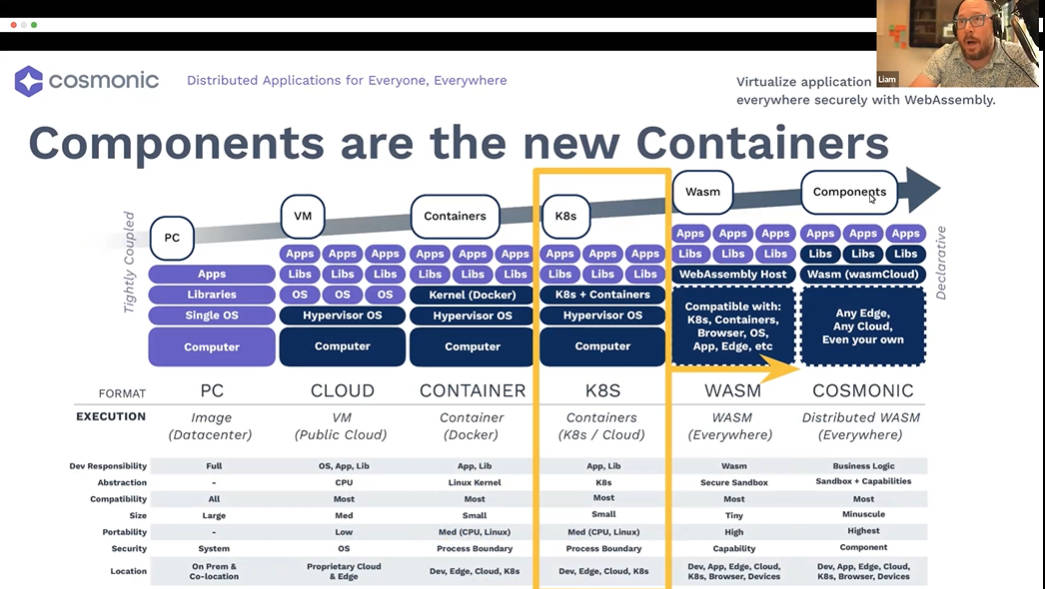The image size is (1045, 589).
Task: Open Liam's webcam video thumbnail
Action: point(958,43)
